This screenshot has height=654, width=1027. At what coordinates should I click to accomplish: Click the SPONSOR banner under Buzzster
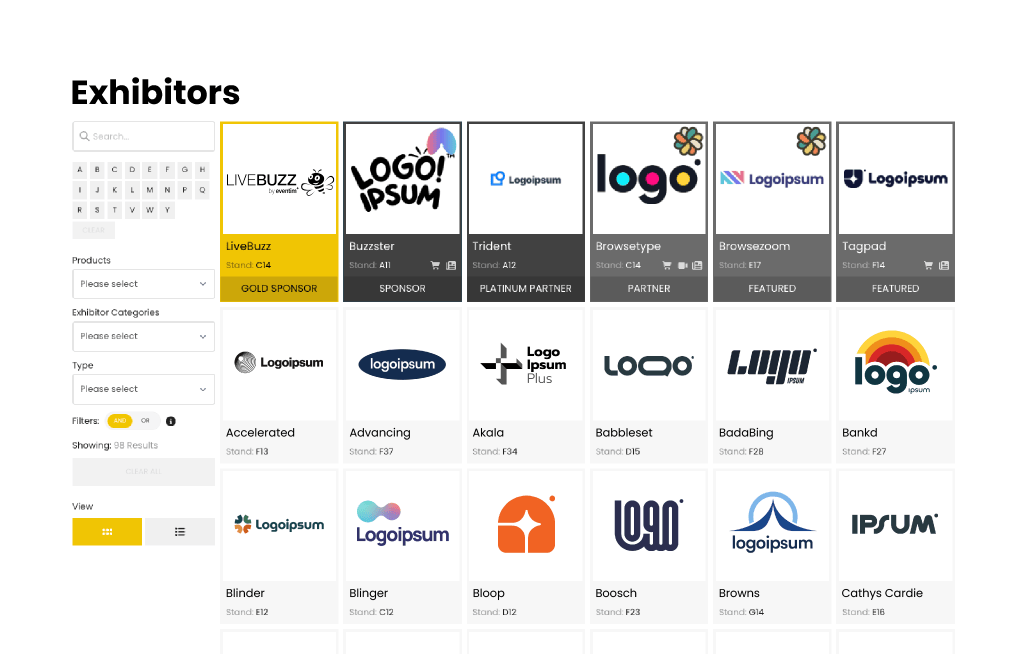coord(402,289)
